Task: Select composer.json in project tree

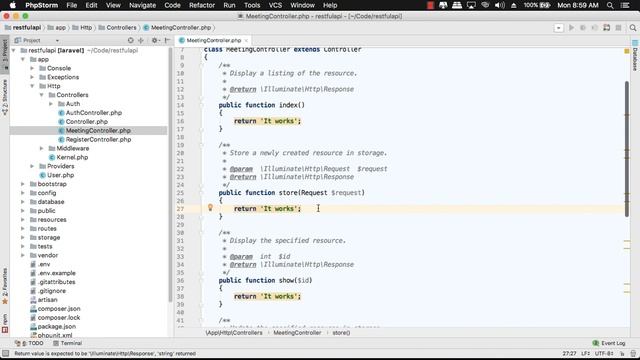Action: click(x=59, y=309)
